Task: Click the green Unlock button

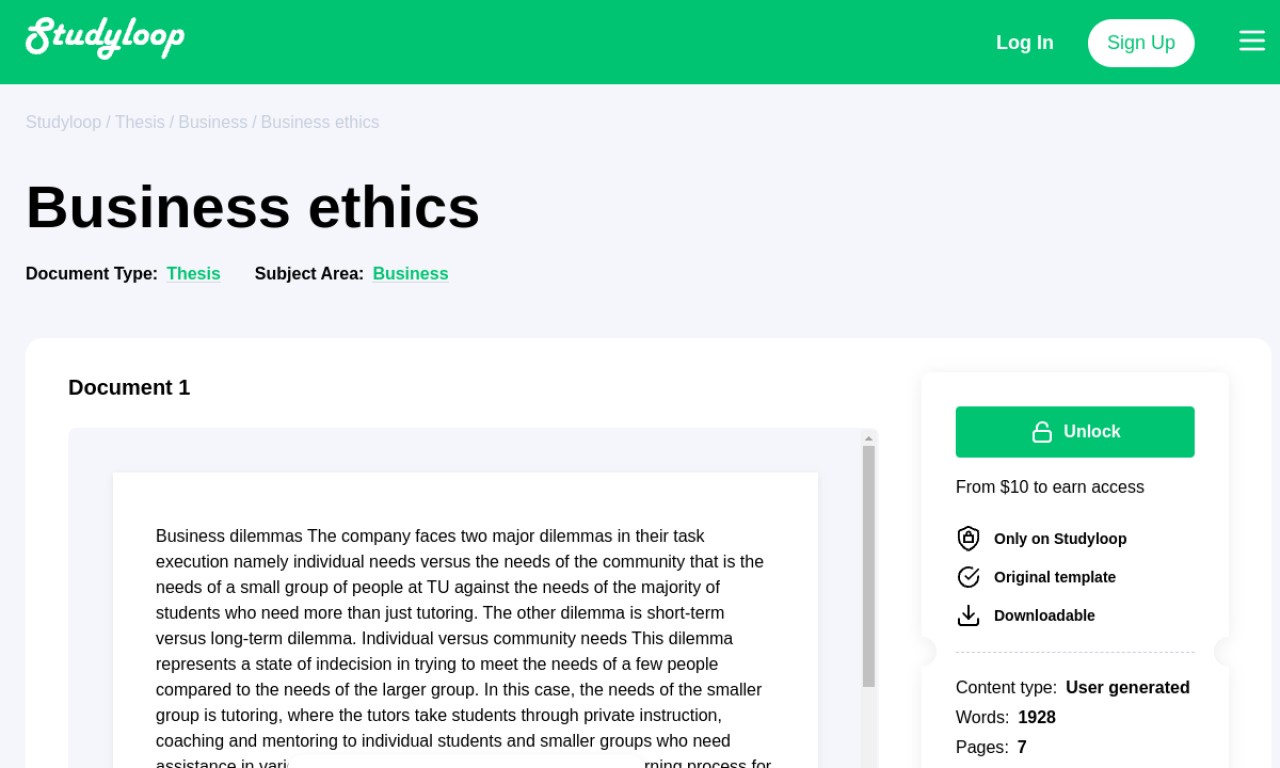Action: tap(1075, 432)
